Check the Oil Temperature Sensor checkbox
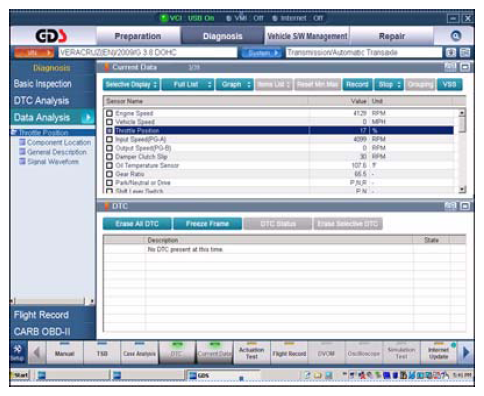Viewport: 484px width, 396px height. (x=109, y=165)
